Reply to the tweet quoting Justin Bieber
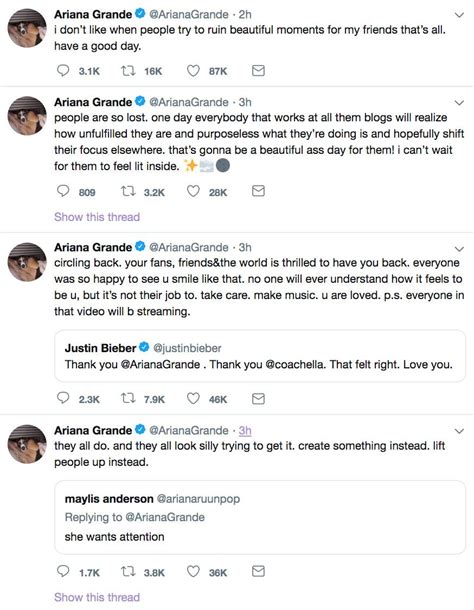 [63, 398]
